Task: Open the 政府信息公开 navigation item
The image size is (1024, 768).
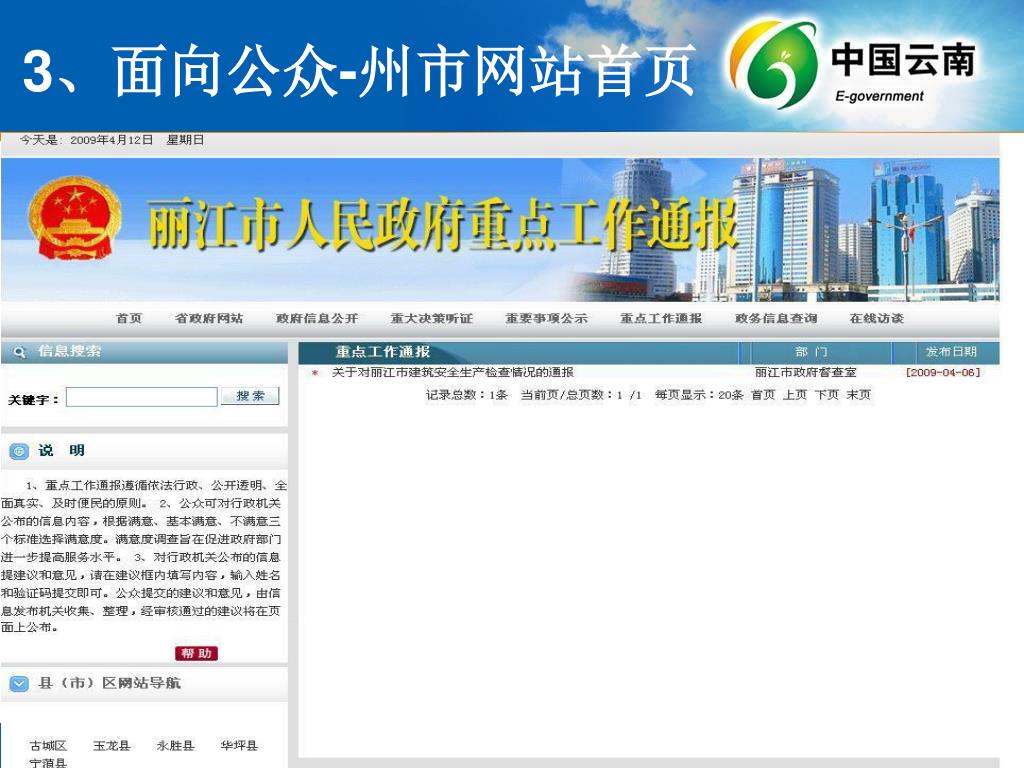Action: (x=317, y=319)
